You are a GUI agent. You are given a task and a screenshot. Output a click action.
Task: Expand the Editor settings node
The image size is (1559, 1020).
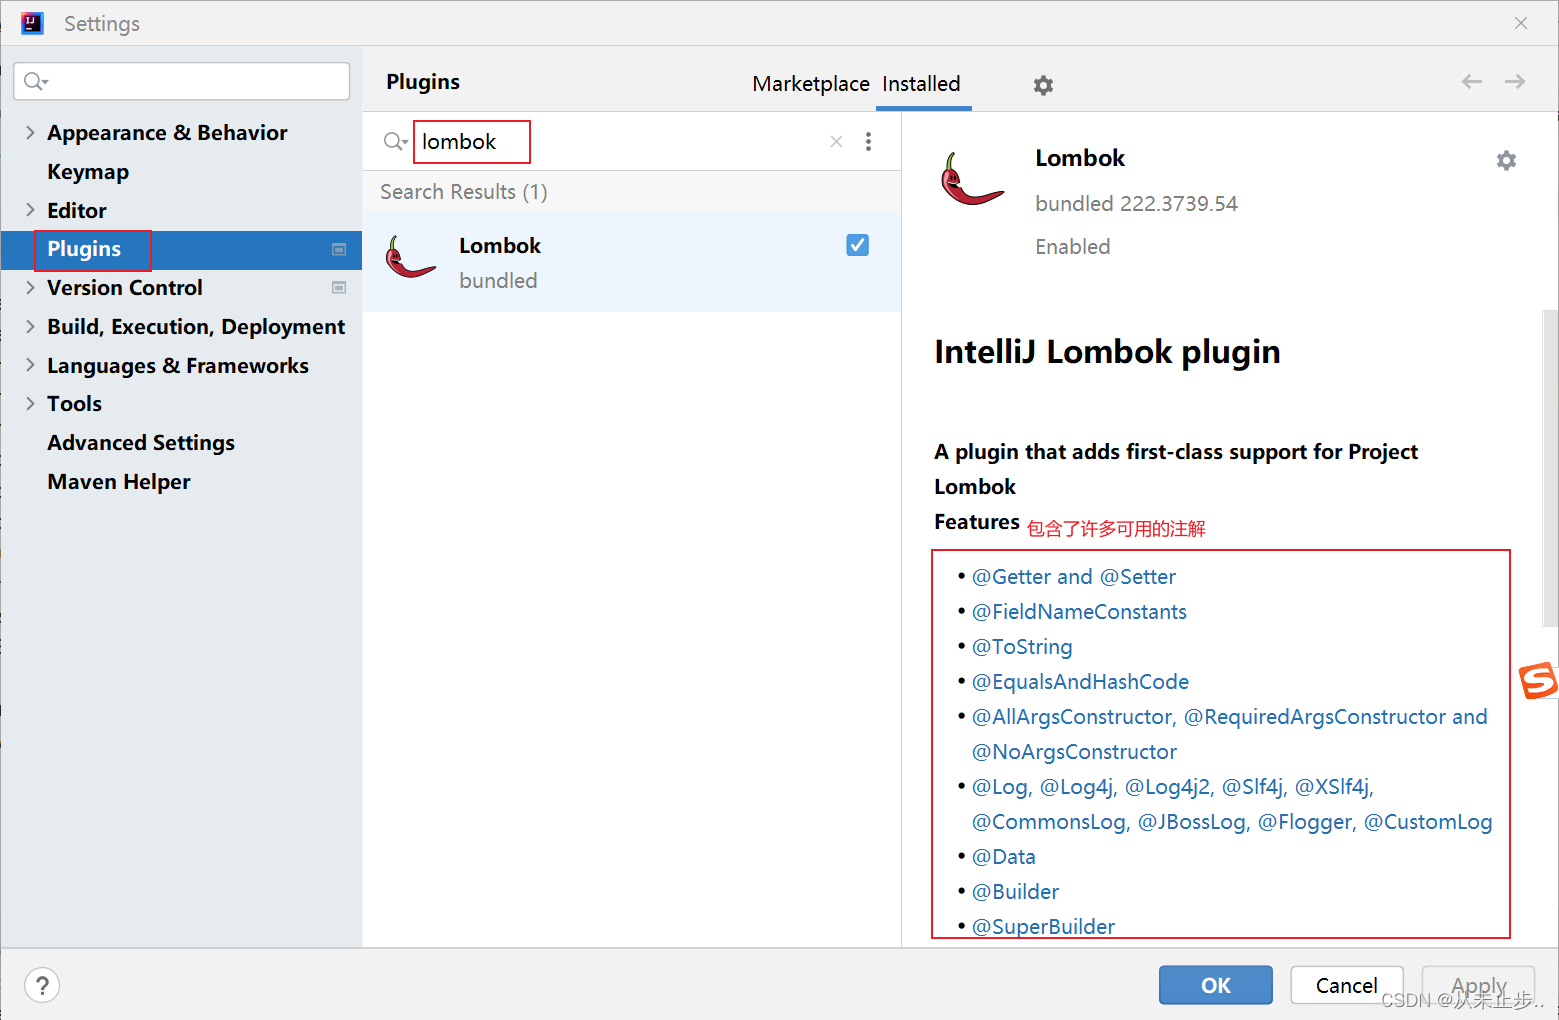pyautogui.click(x=30, y=210)
